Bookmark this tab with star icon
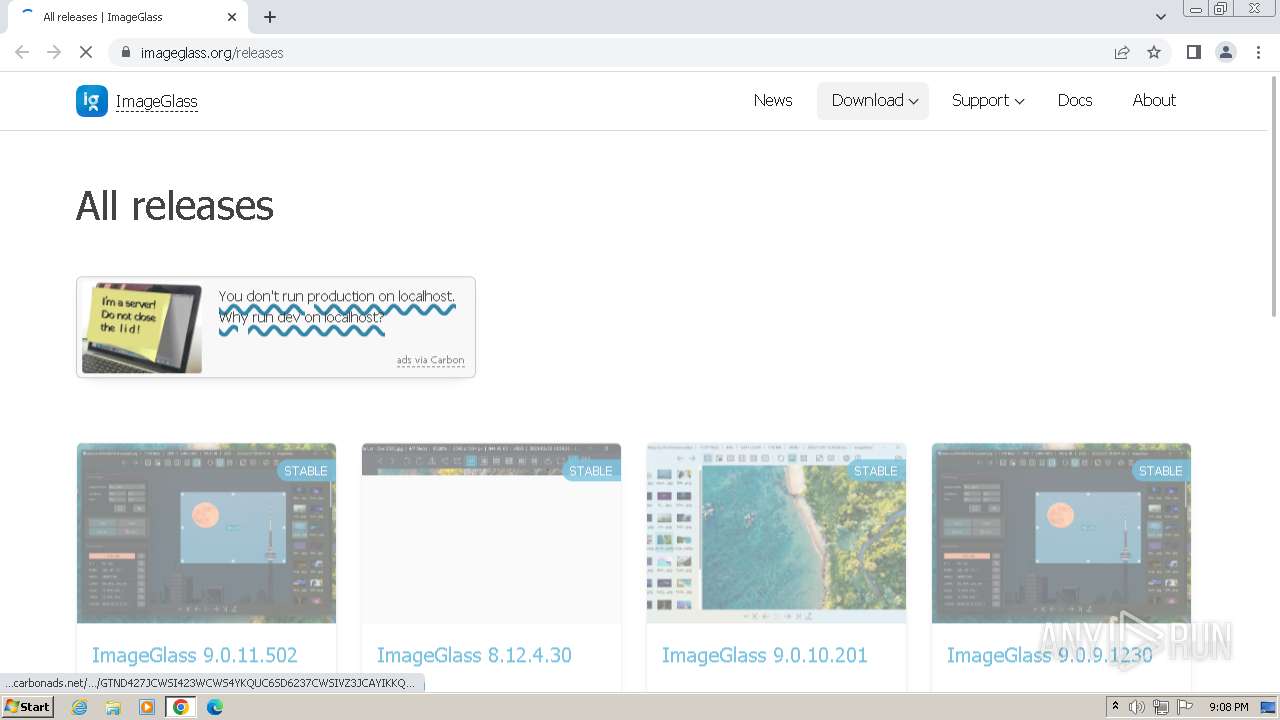This screenshot has height=720, width=1280. [x=1154, y=52]
